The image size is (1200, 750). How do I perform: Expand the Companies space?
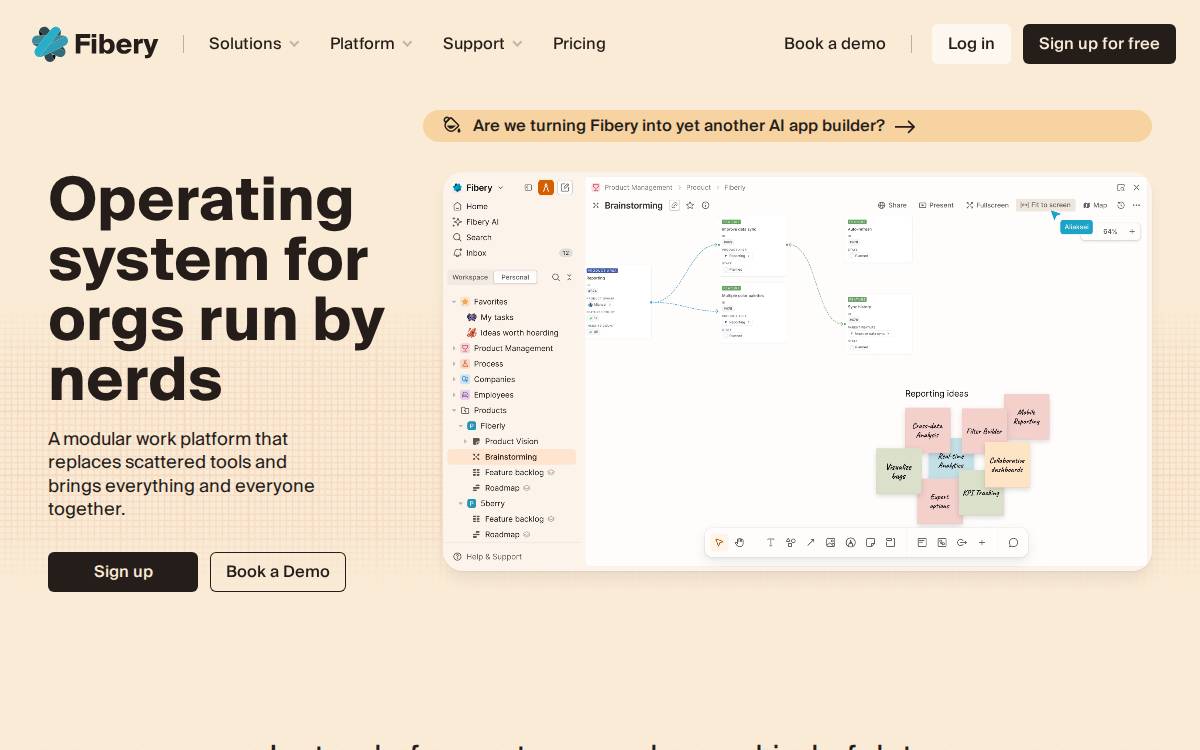pos(454,379)
